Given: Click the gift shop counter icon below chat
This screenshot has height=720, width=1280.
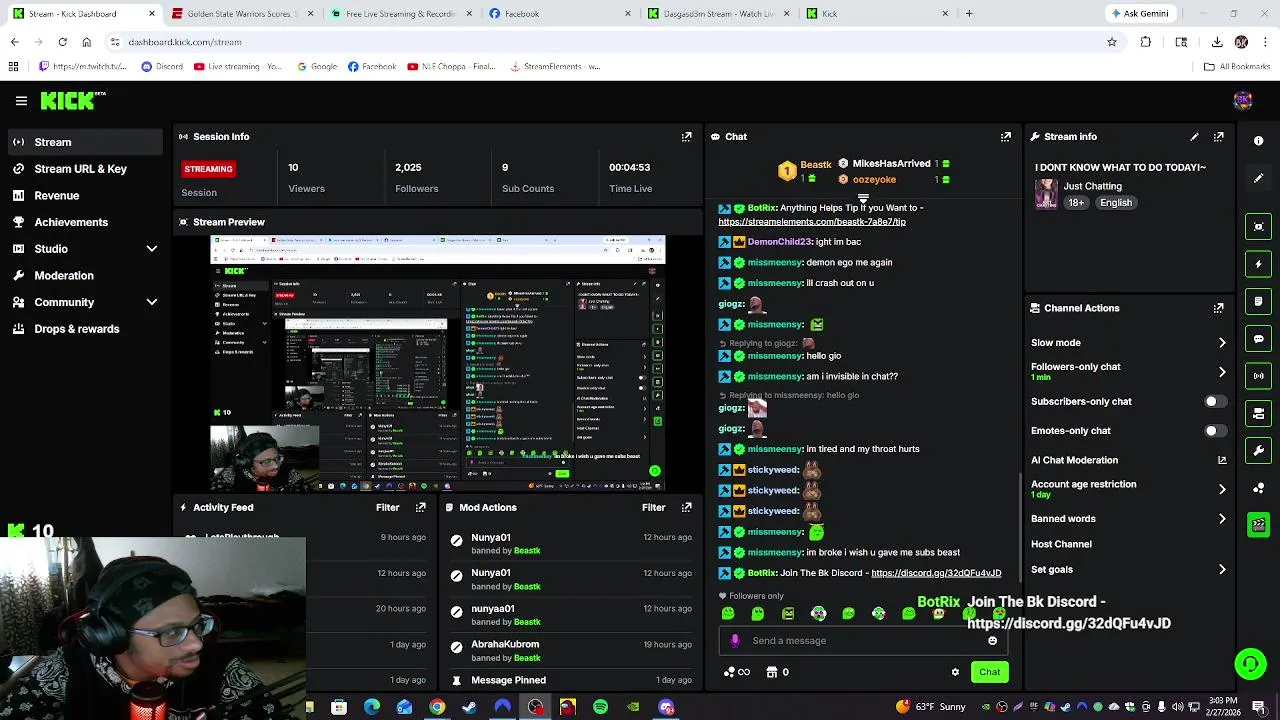Looking at the screenshot, I should click(777, 672).
